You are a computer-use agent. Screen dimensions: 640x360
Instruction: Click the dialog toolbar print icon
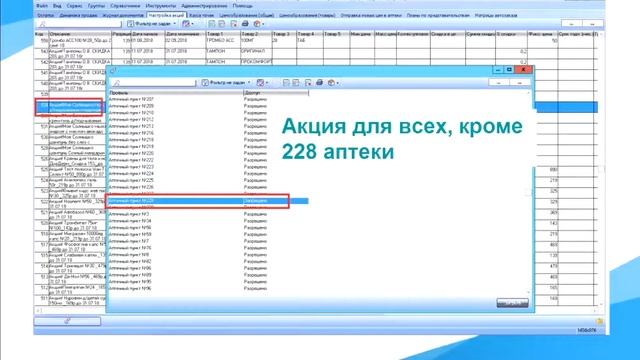[319, 83]
